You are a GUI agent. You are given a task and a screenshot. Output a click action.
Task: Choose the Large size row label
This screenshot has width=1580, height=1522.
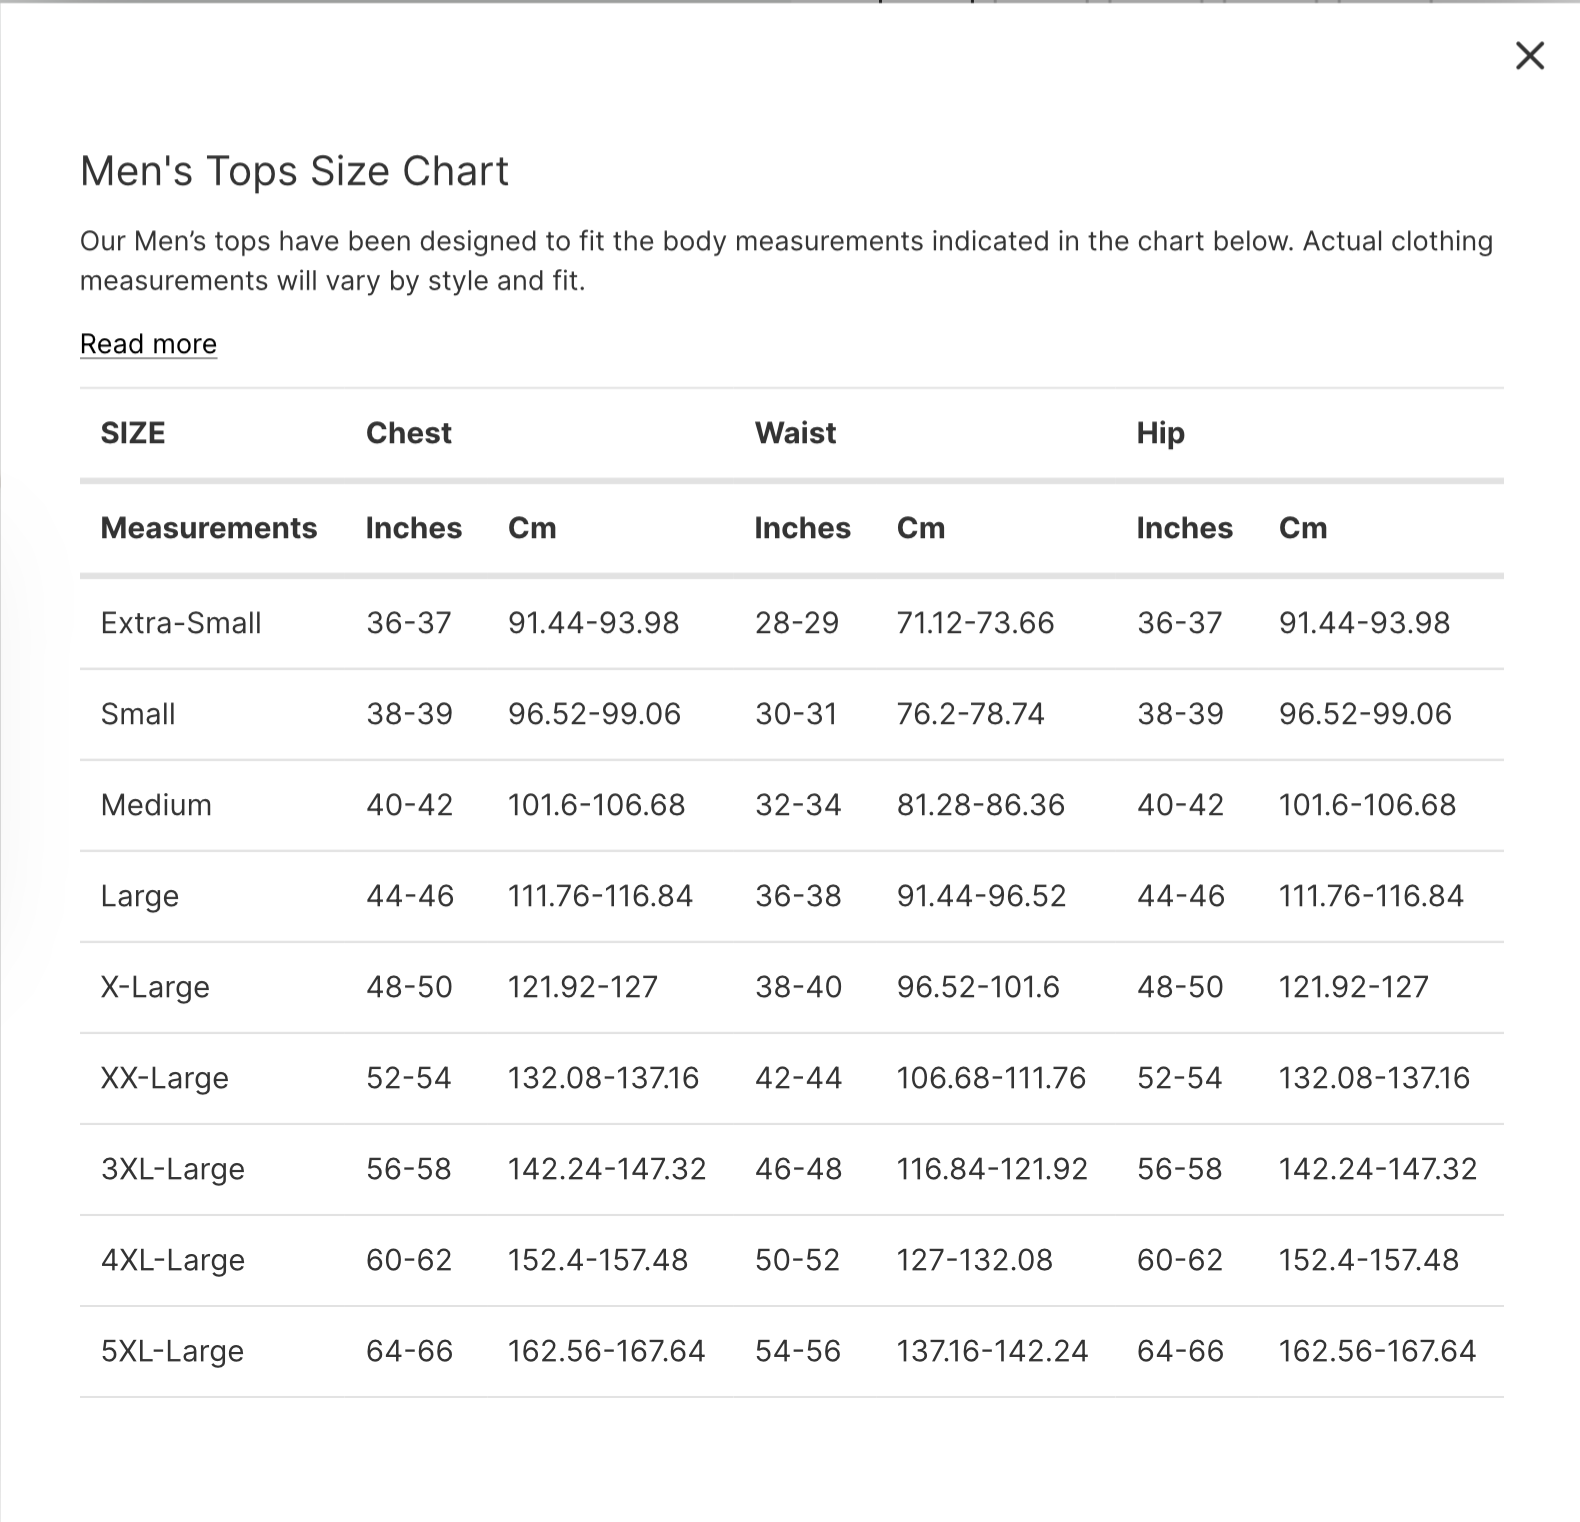pyautogui.click(x=140, y=896)
